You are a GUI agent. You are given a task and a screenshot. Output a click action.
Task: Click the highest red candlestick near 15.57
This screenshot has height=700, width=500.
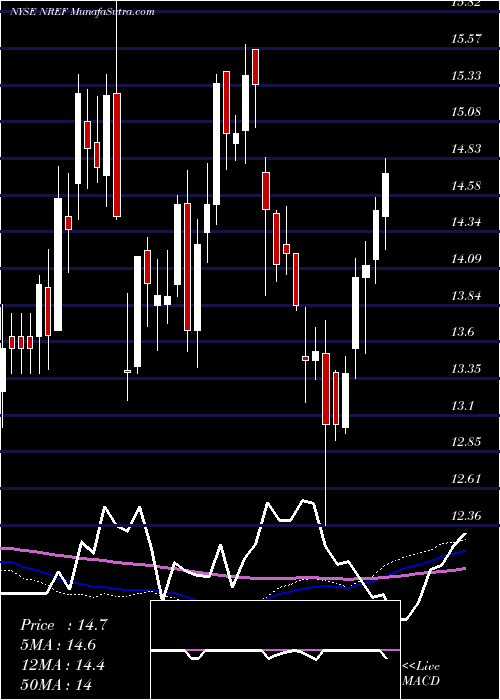(x=255, y=67)
